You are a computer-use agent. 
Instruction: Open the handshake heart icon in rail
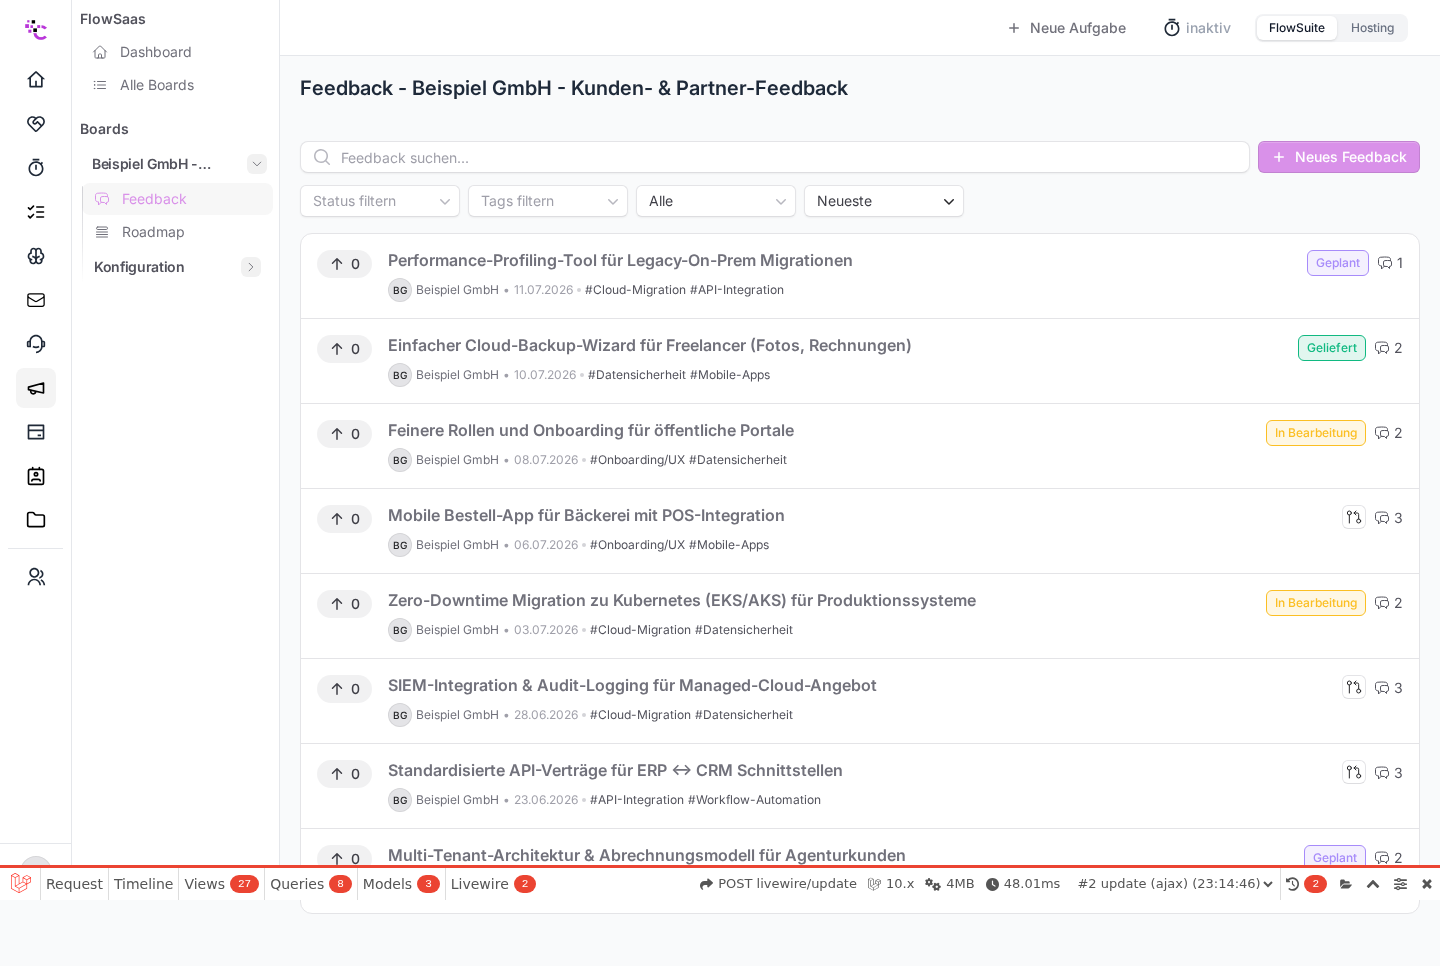tap(36, 123)
